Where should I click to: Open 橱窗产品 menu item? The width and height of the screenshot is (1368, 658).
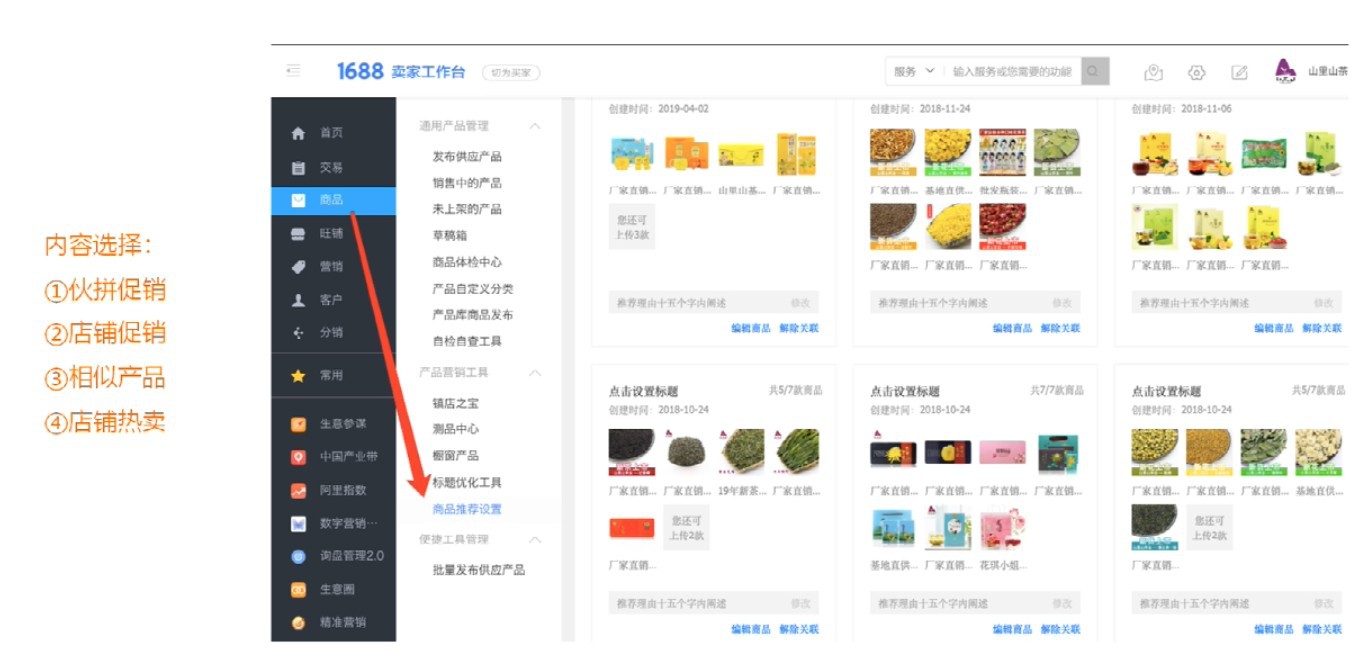[456, 456]
